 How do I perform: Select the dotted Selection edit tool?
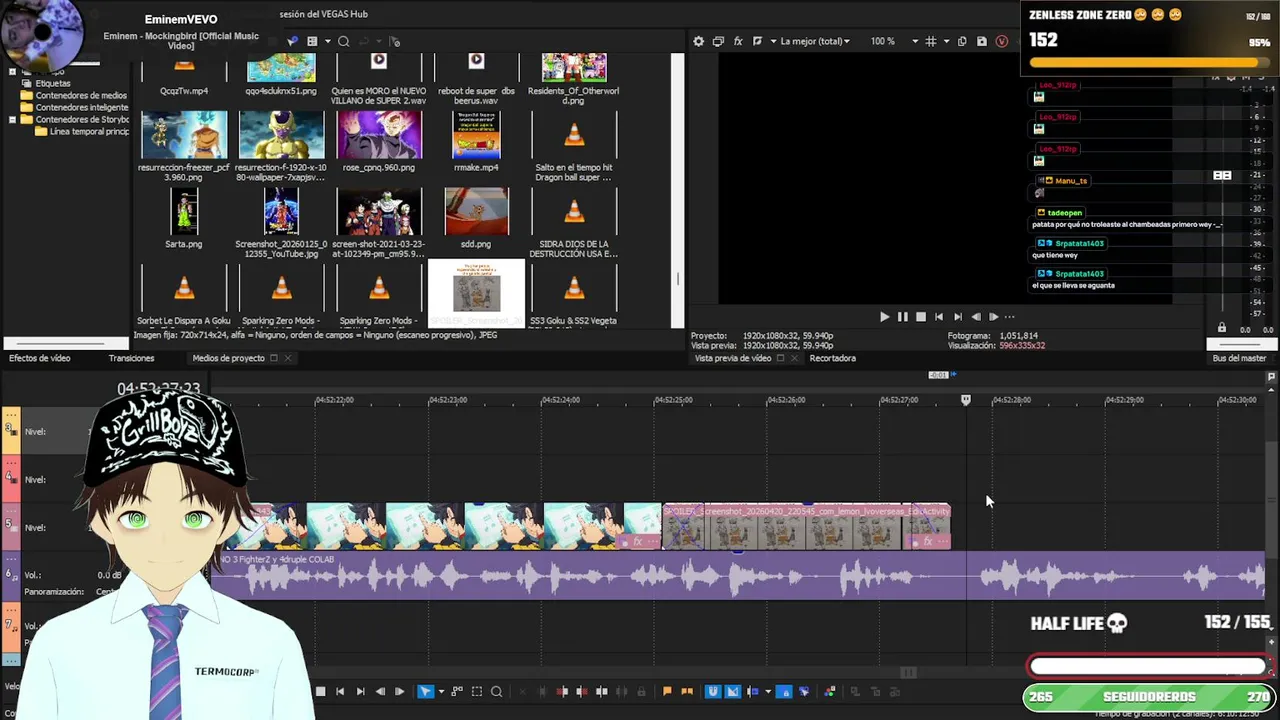coord(477,691)
